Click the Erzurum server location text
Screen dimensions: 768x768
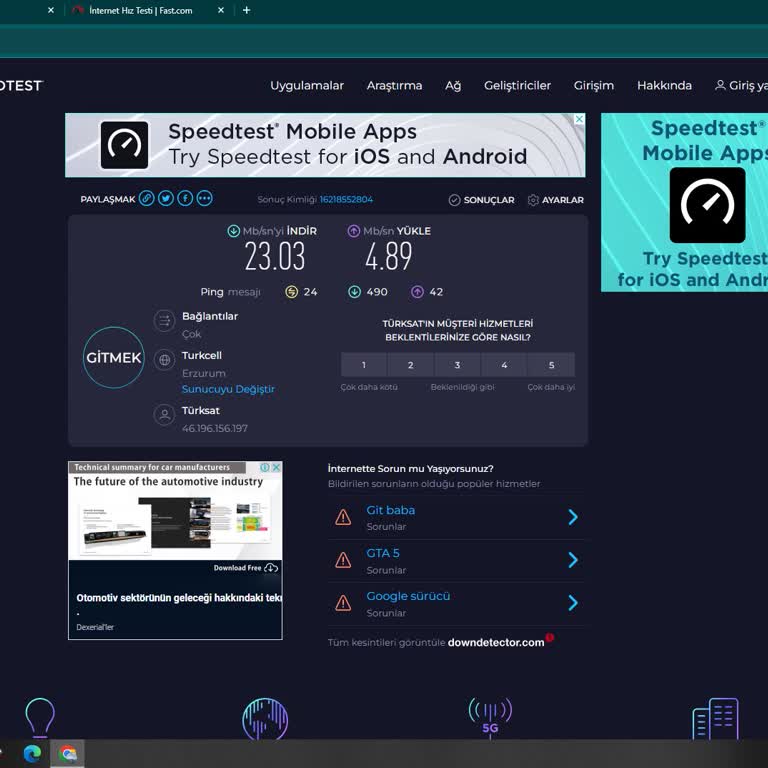point(204,373)
